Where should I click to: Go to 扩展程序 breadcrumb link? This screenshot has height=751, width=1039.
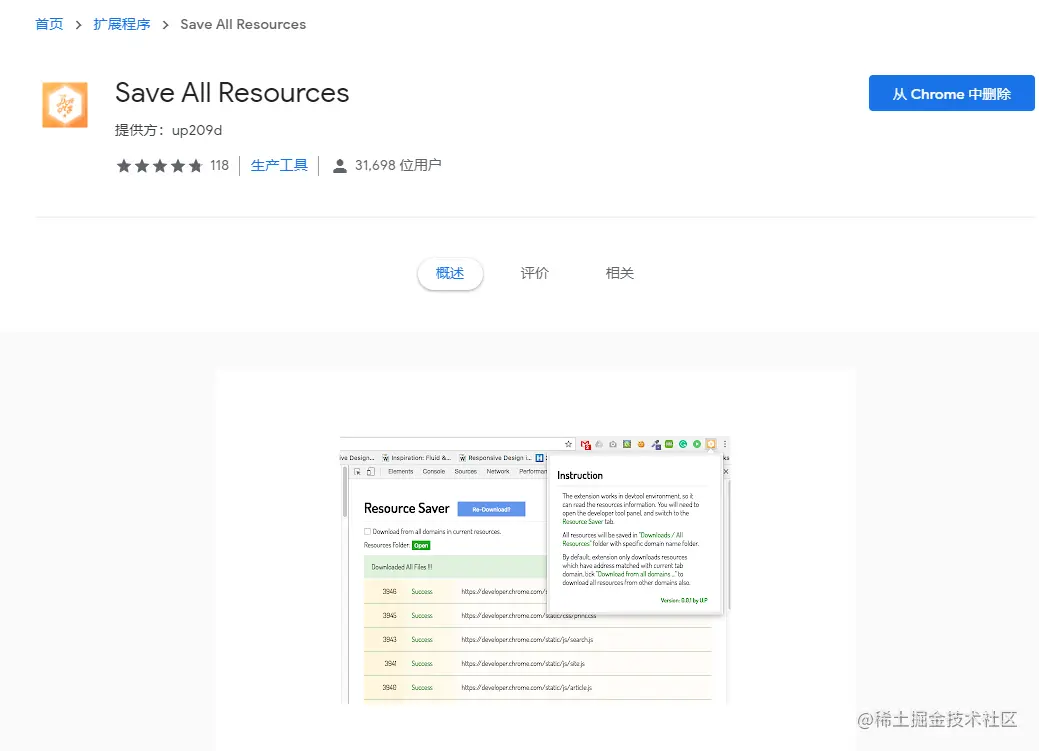[122, 25]
